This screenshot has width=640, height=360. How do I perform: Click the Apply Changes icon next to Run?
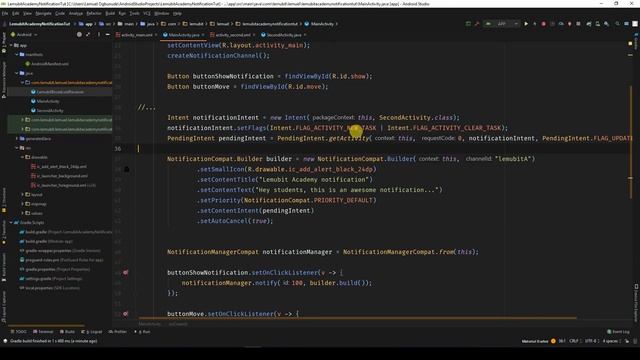(x=535, y=24)
